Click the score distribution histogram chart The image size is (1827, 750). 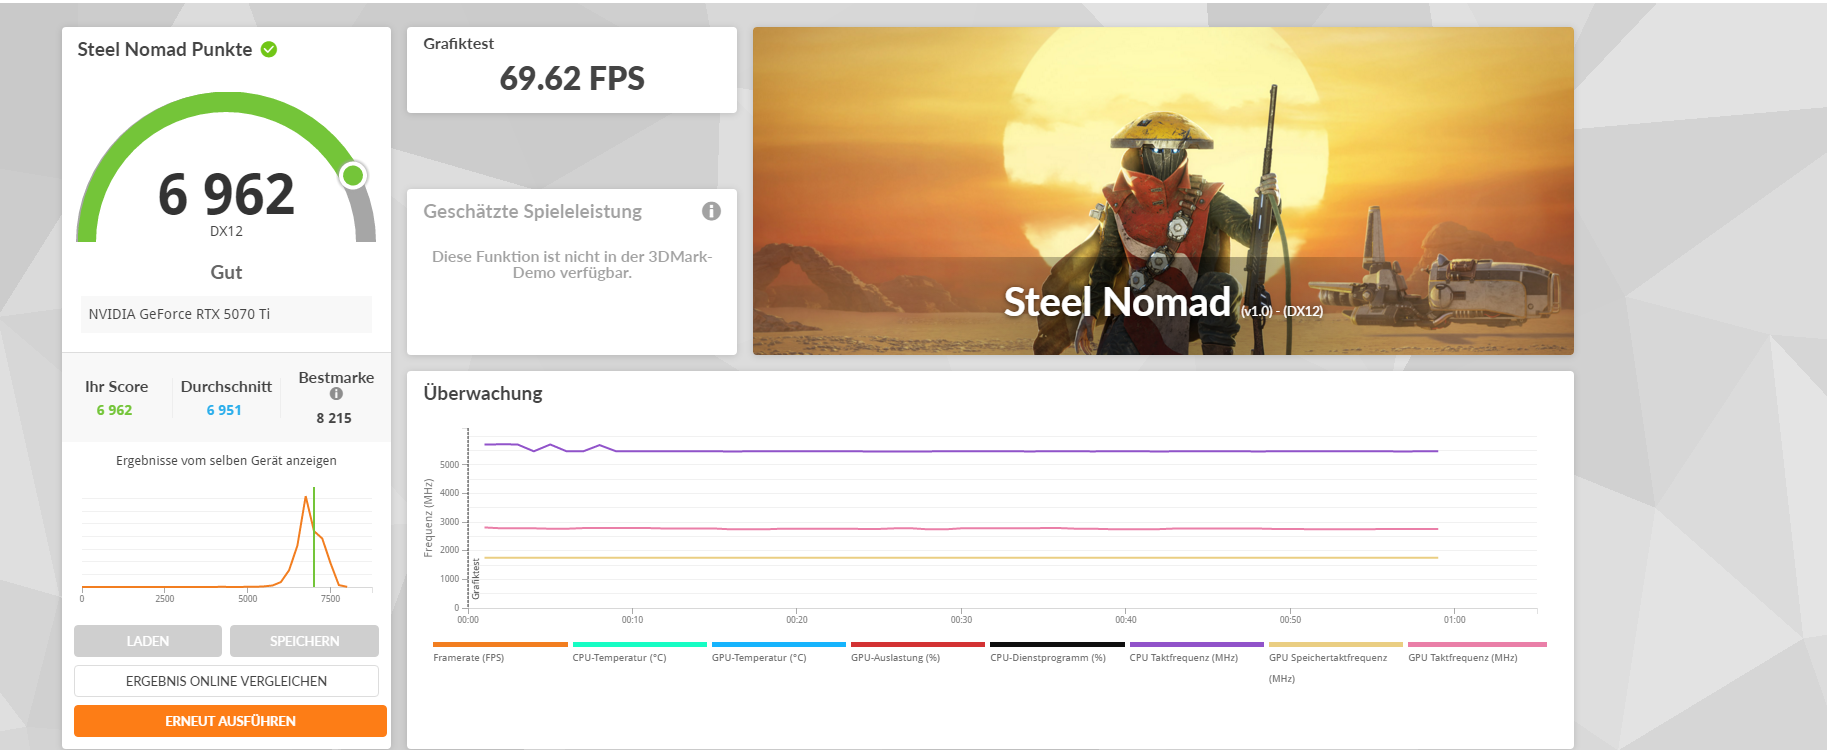pyautogui.click(x=227, y=543)
